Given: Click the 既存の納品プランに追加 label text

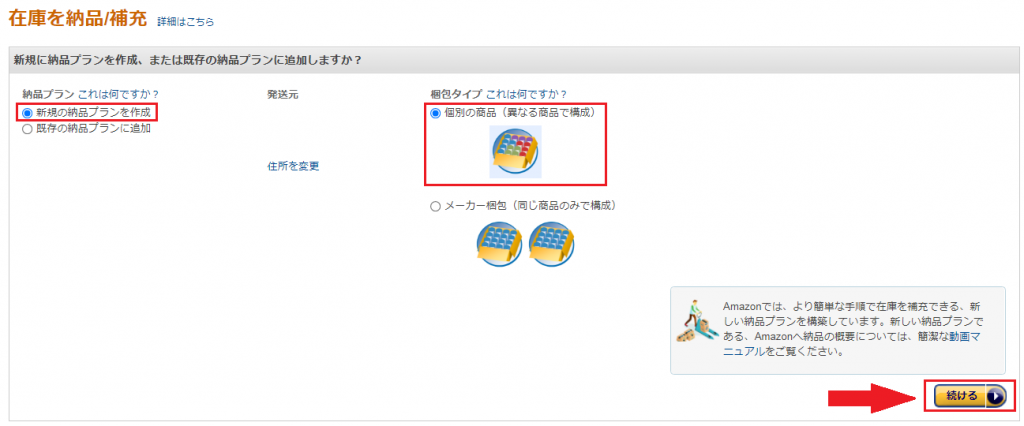Looking at the screenshot, I should [x=93, y=129].
